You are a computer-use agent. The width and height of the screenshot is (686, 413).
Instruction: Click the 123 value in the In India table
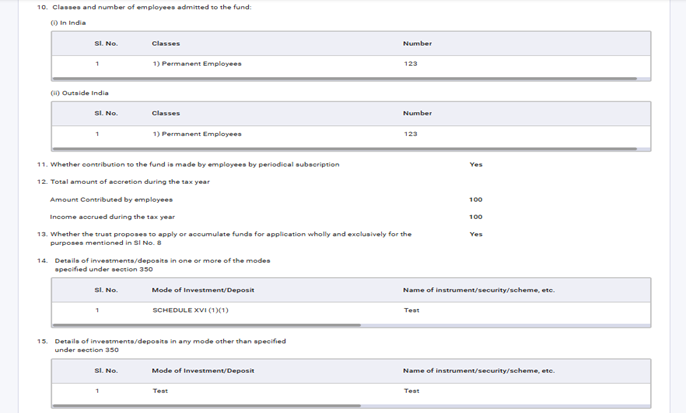(410, 64)
